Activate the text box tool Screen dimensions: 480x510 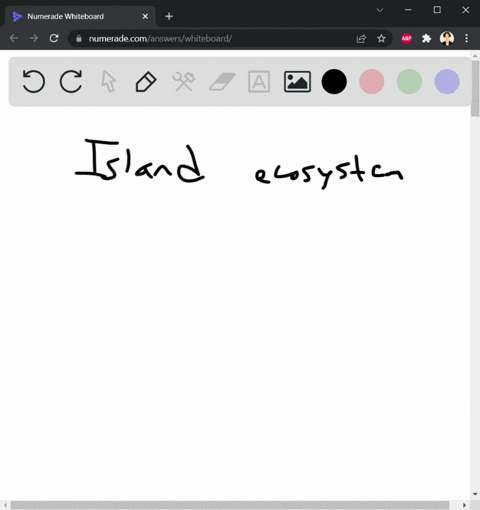coord(259,81)
